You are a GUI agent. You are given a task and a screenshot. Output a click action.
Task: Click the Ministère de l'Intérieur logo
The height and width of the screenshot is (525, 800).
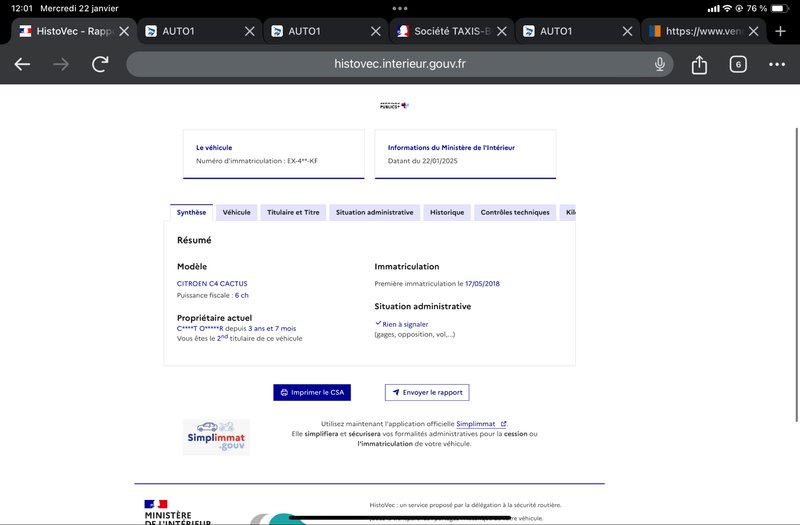pos(177,512)
